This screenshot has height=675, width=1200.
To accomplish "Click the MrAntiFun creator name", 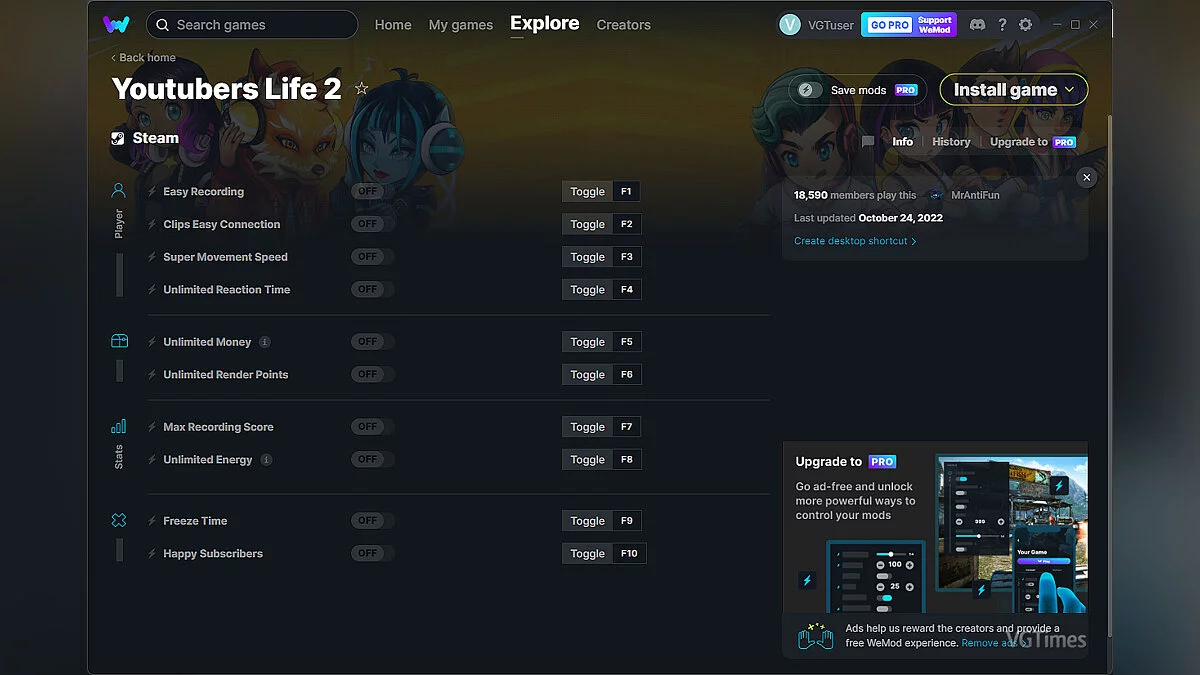I will 975,195.
